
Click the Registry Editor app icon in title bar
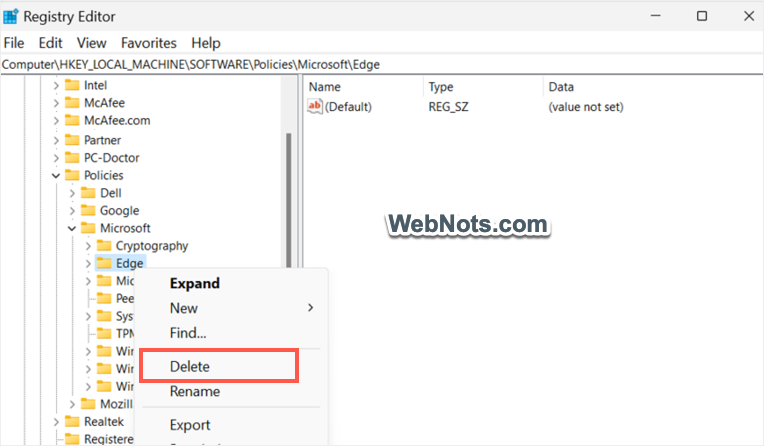click(10, 16)
